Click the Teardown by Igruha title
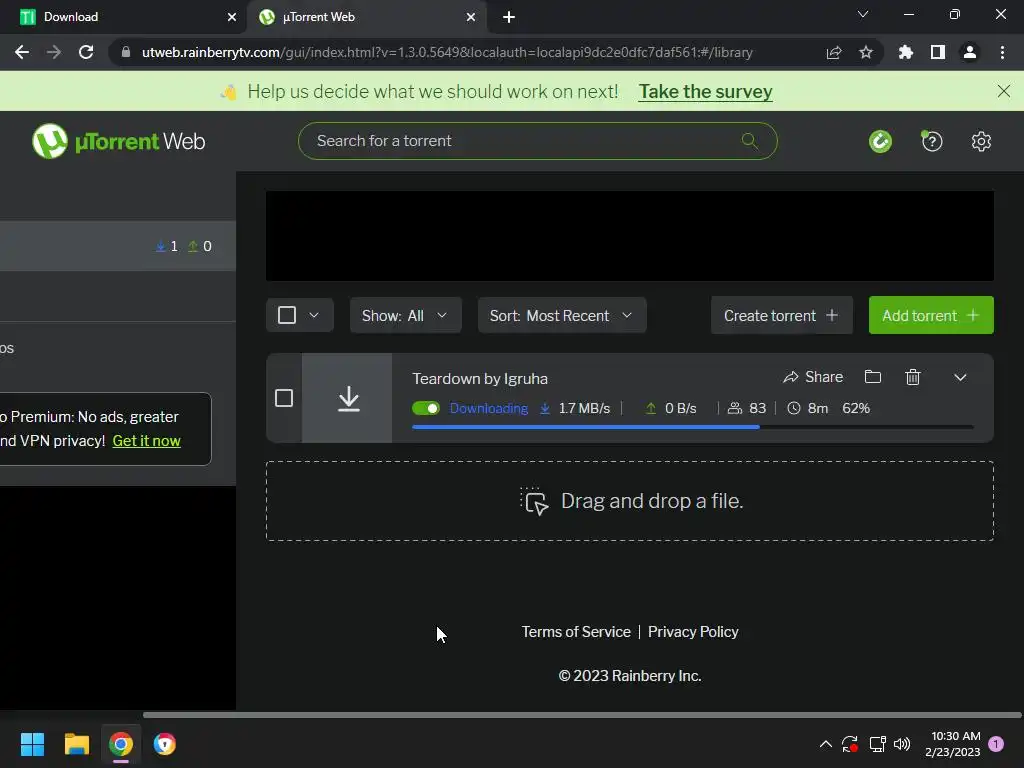Screen dimensions: 1024x768 coord(480,379)
